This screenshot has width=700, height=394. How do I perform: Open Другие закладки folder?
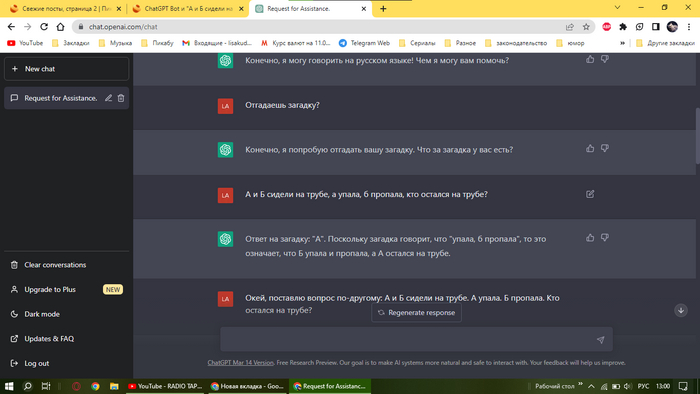[665, 43]
